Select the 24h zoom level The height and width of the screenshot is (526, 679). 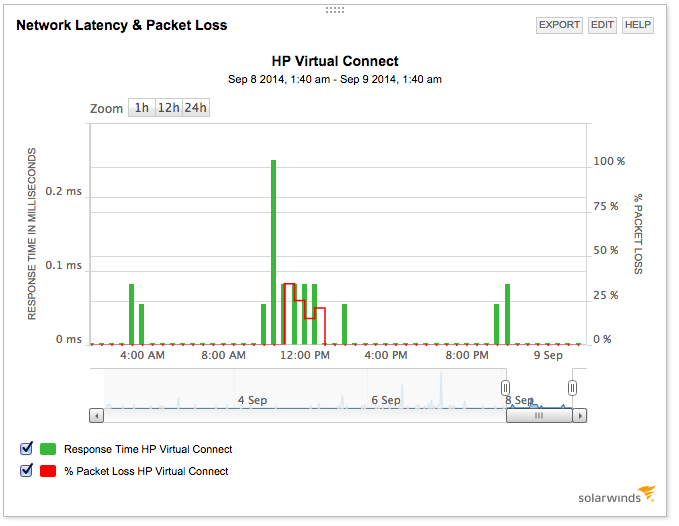pyautogui.click(x=196, y=108)
